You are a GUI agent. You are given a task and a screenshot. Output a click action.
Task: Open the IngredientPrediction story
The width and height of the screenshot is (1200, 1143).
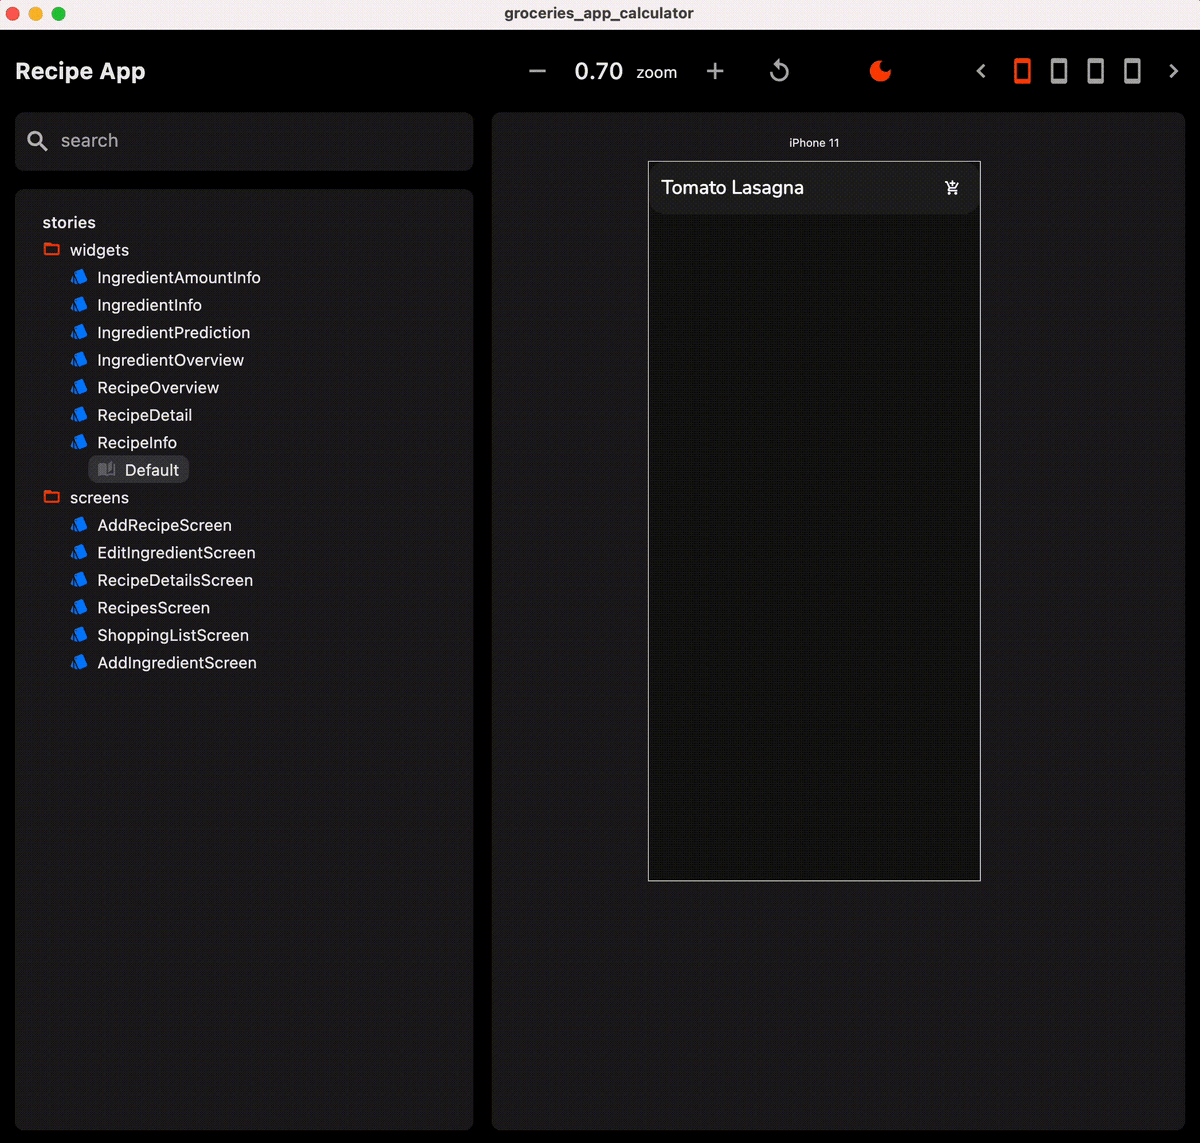pyautogui.click(x=173, y=333)
